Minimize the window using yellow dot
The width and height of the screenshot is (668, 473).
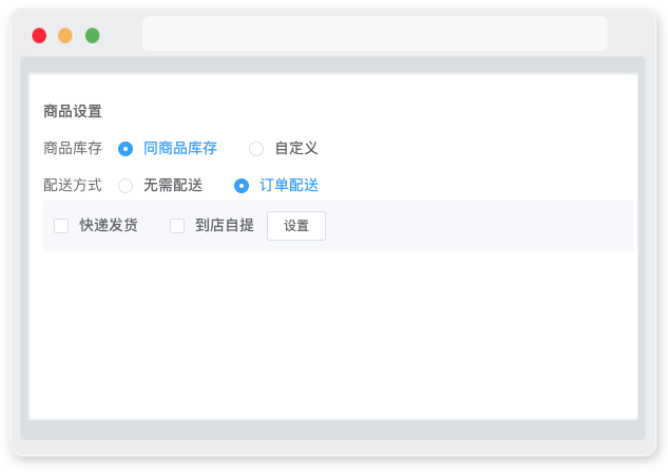(x=65, y=36)
